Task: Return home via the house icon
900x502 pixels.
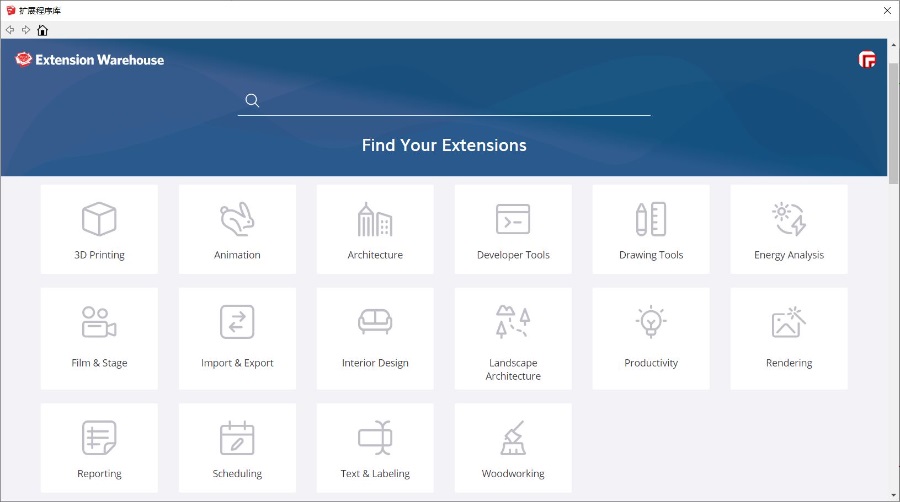Action: click(x=42, y=30)
